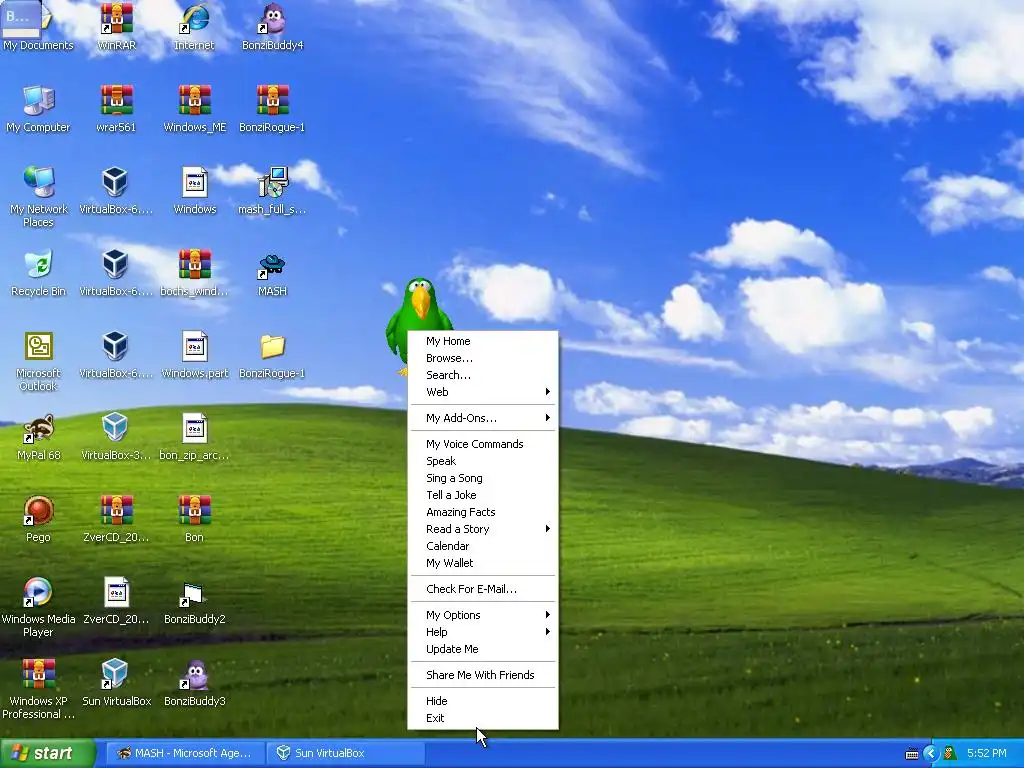Screen dimensions: 1024x768
Task: Choose My Home from context menu
Action: pos(483,341)
